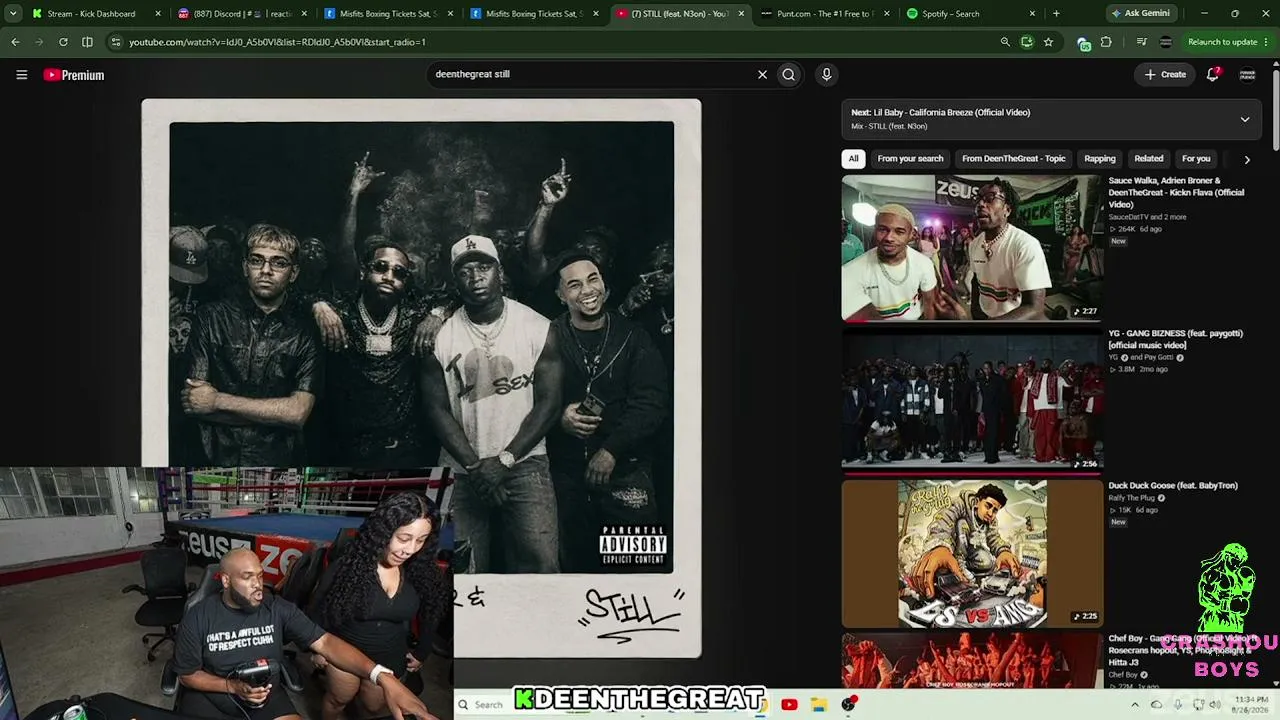Select the Rapping filter chip

pyautogui.click(x=1100, y=158)
